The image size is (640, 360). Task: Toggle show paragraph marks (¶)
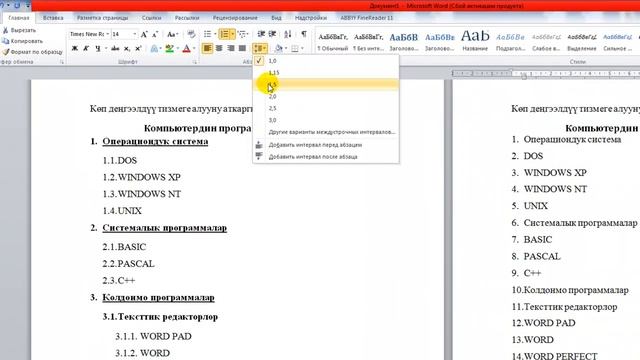[x=304, y=34]
